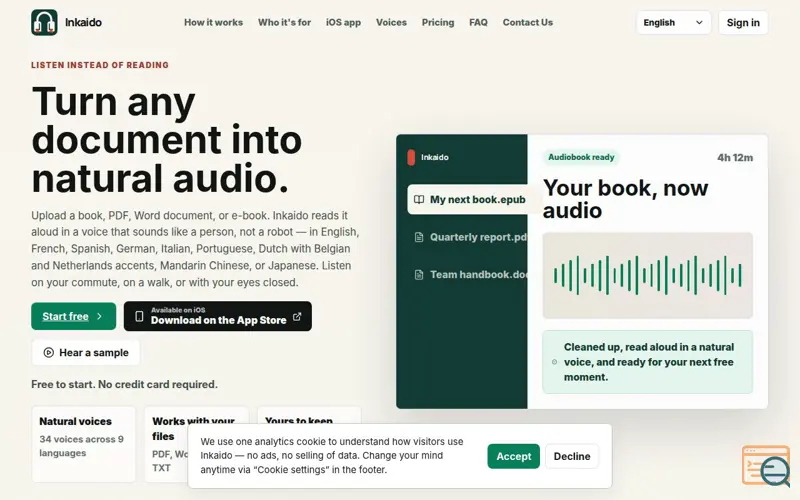
Task: Click the book icon beside My next book.epub
Action: (419, 199)
